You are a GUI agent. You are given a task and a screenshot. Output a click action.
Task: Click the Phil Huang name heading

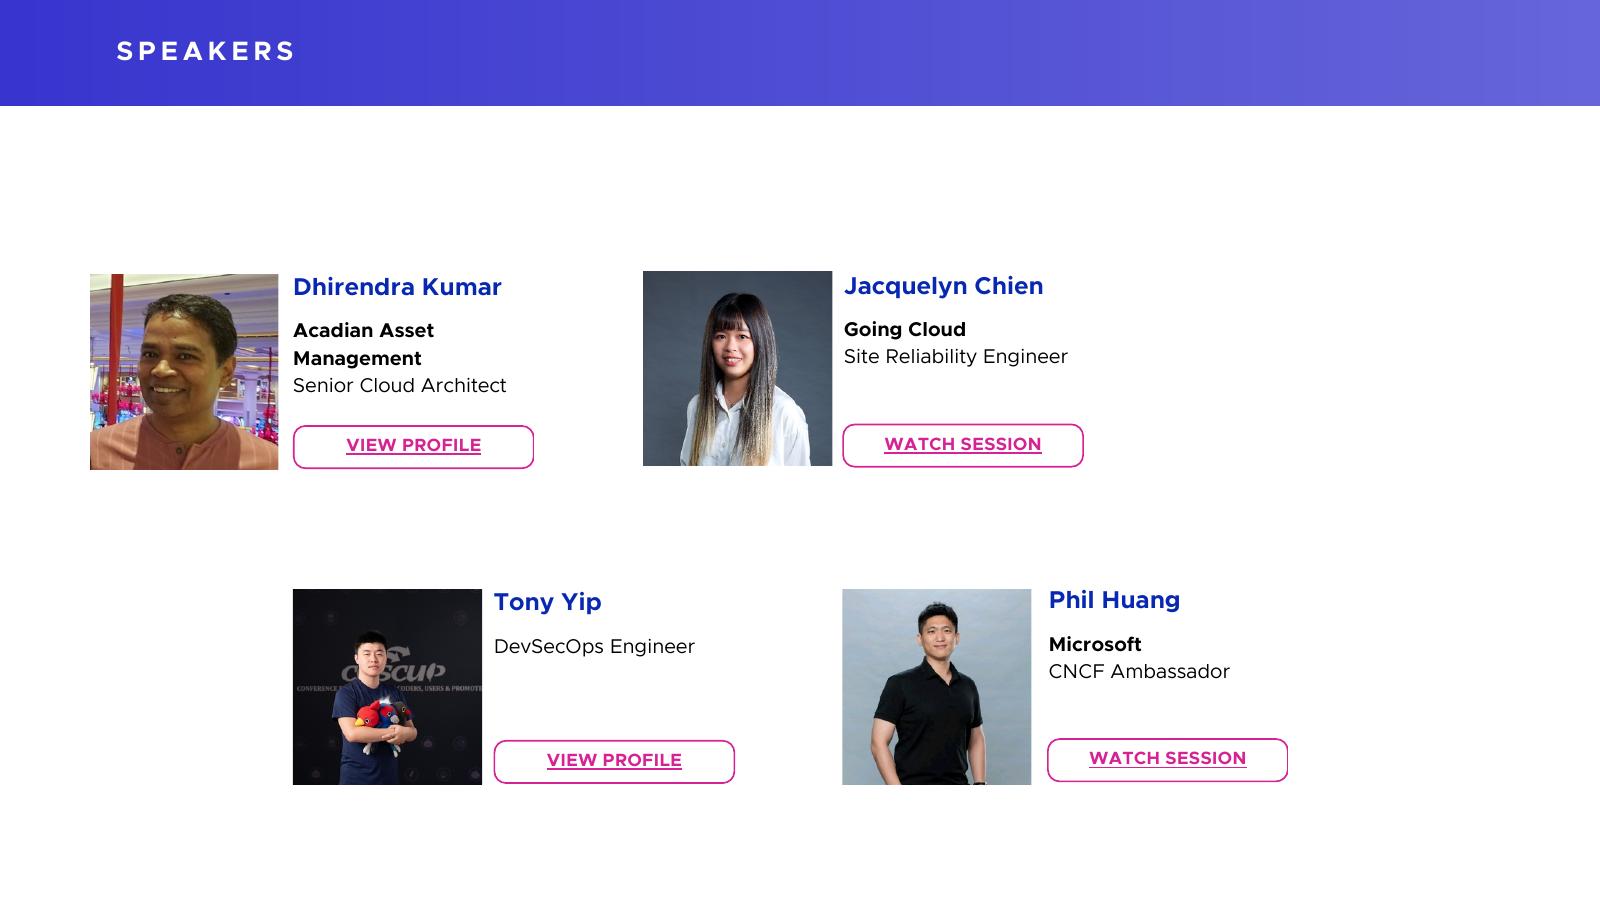(1114, 600)
